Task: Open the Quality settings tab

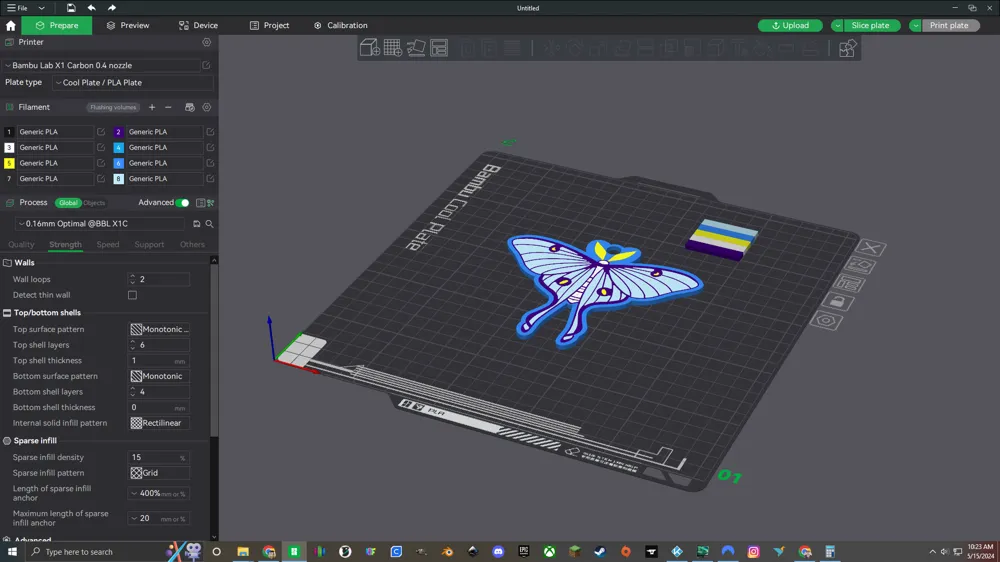Action: pyautogui.click(x=21, y=244)
